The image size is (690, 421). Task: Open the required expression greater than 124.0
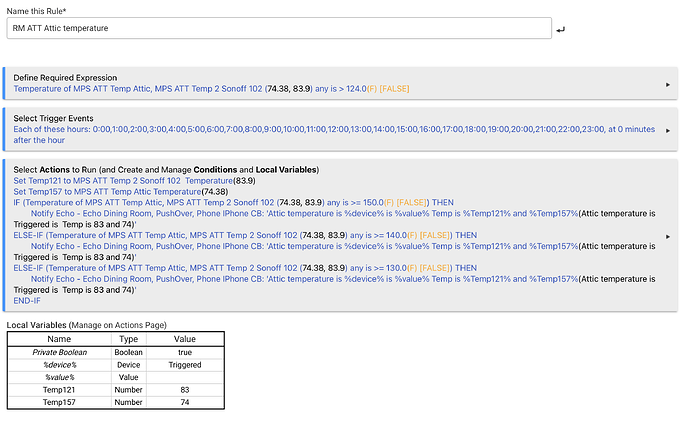tap(210, 89)
